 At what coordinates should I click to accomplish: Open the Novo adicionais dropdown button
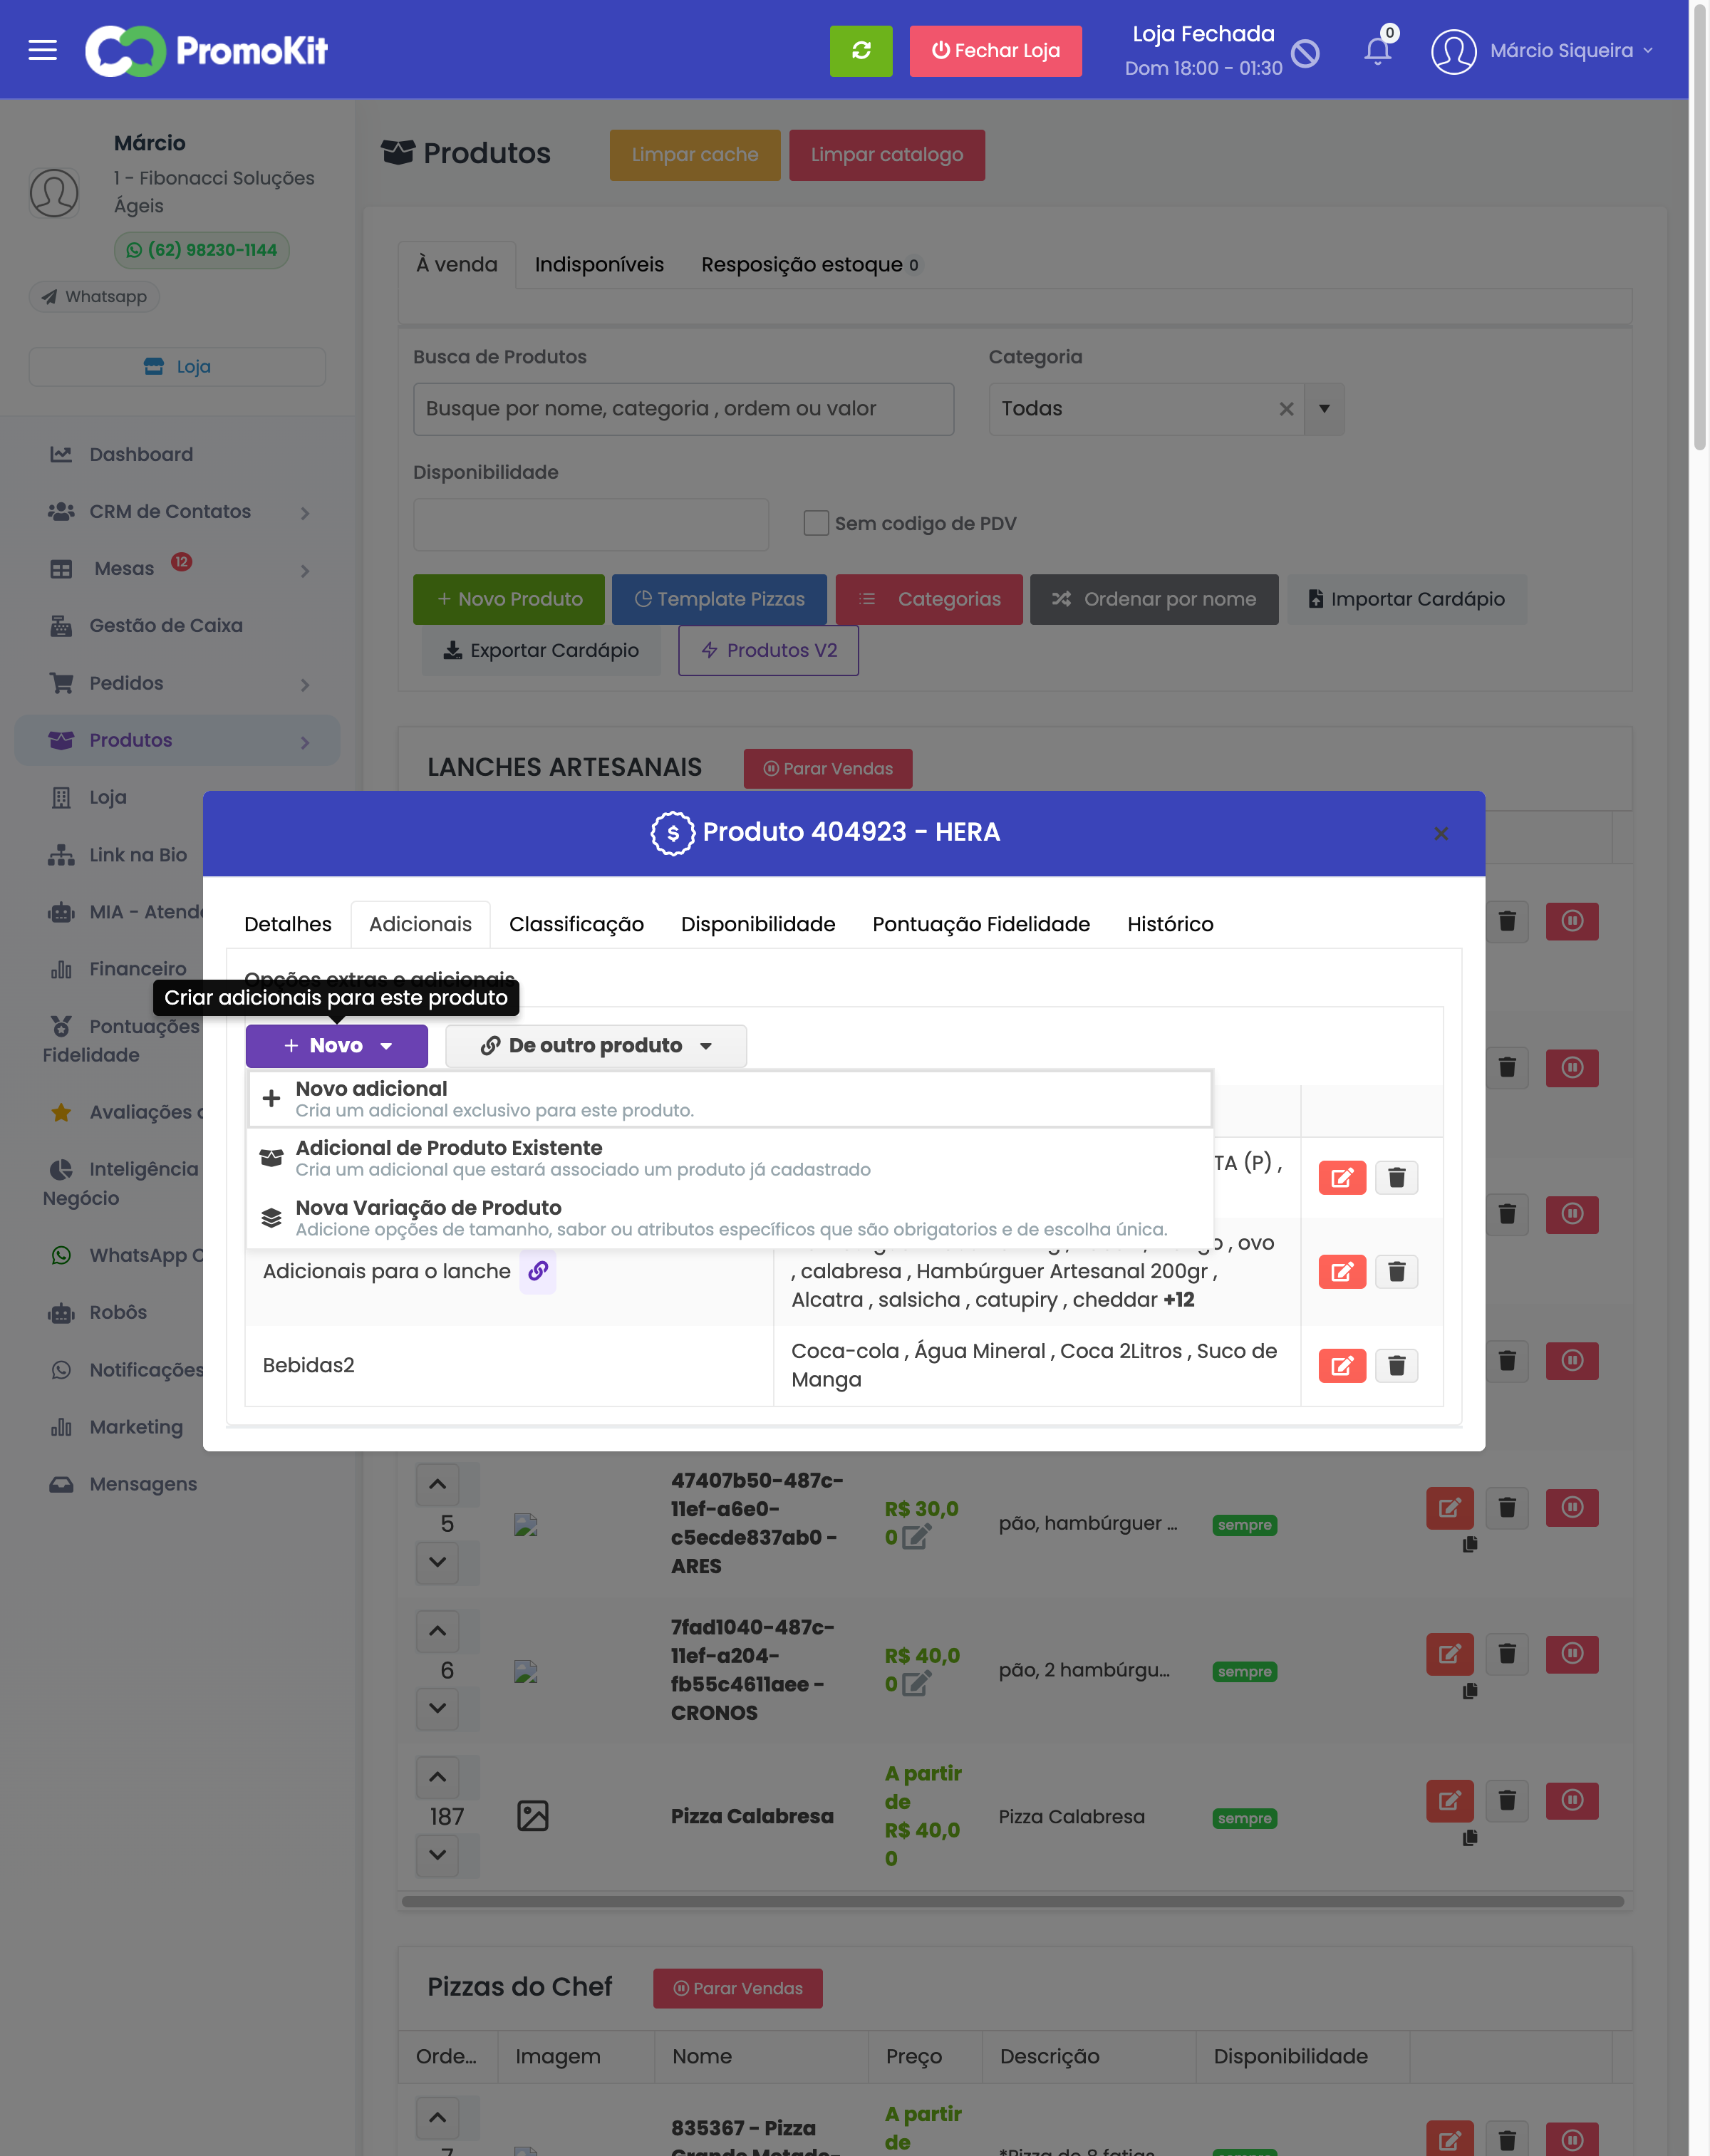tap(337, 1045)
